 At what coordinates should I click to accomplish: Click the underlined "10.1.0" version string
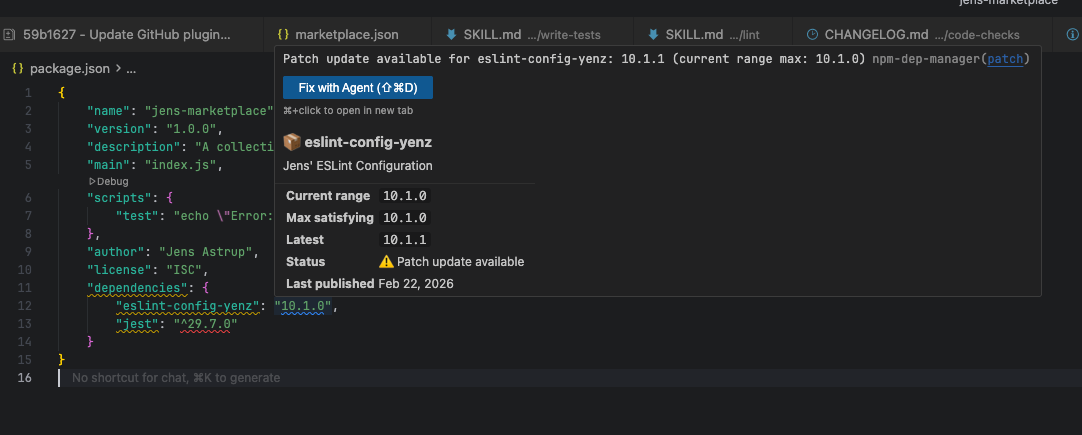point(304,306)
